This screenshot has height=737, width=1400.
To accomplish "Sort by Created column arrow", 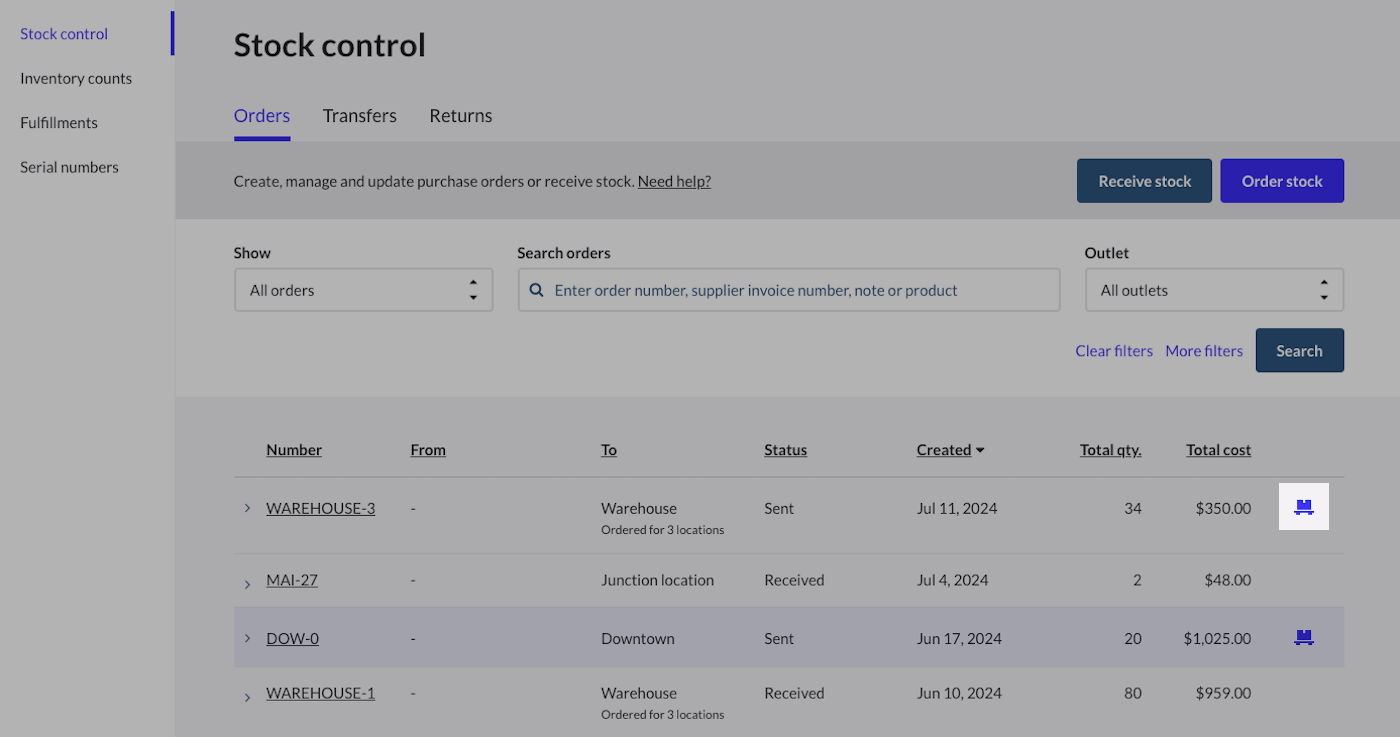I will tap(980, 451).
